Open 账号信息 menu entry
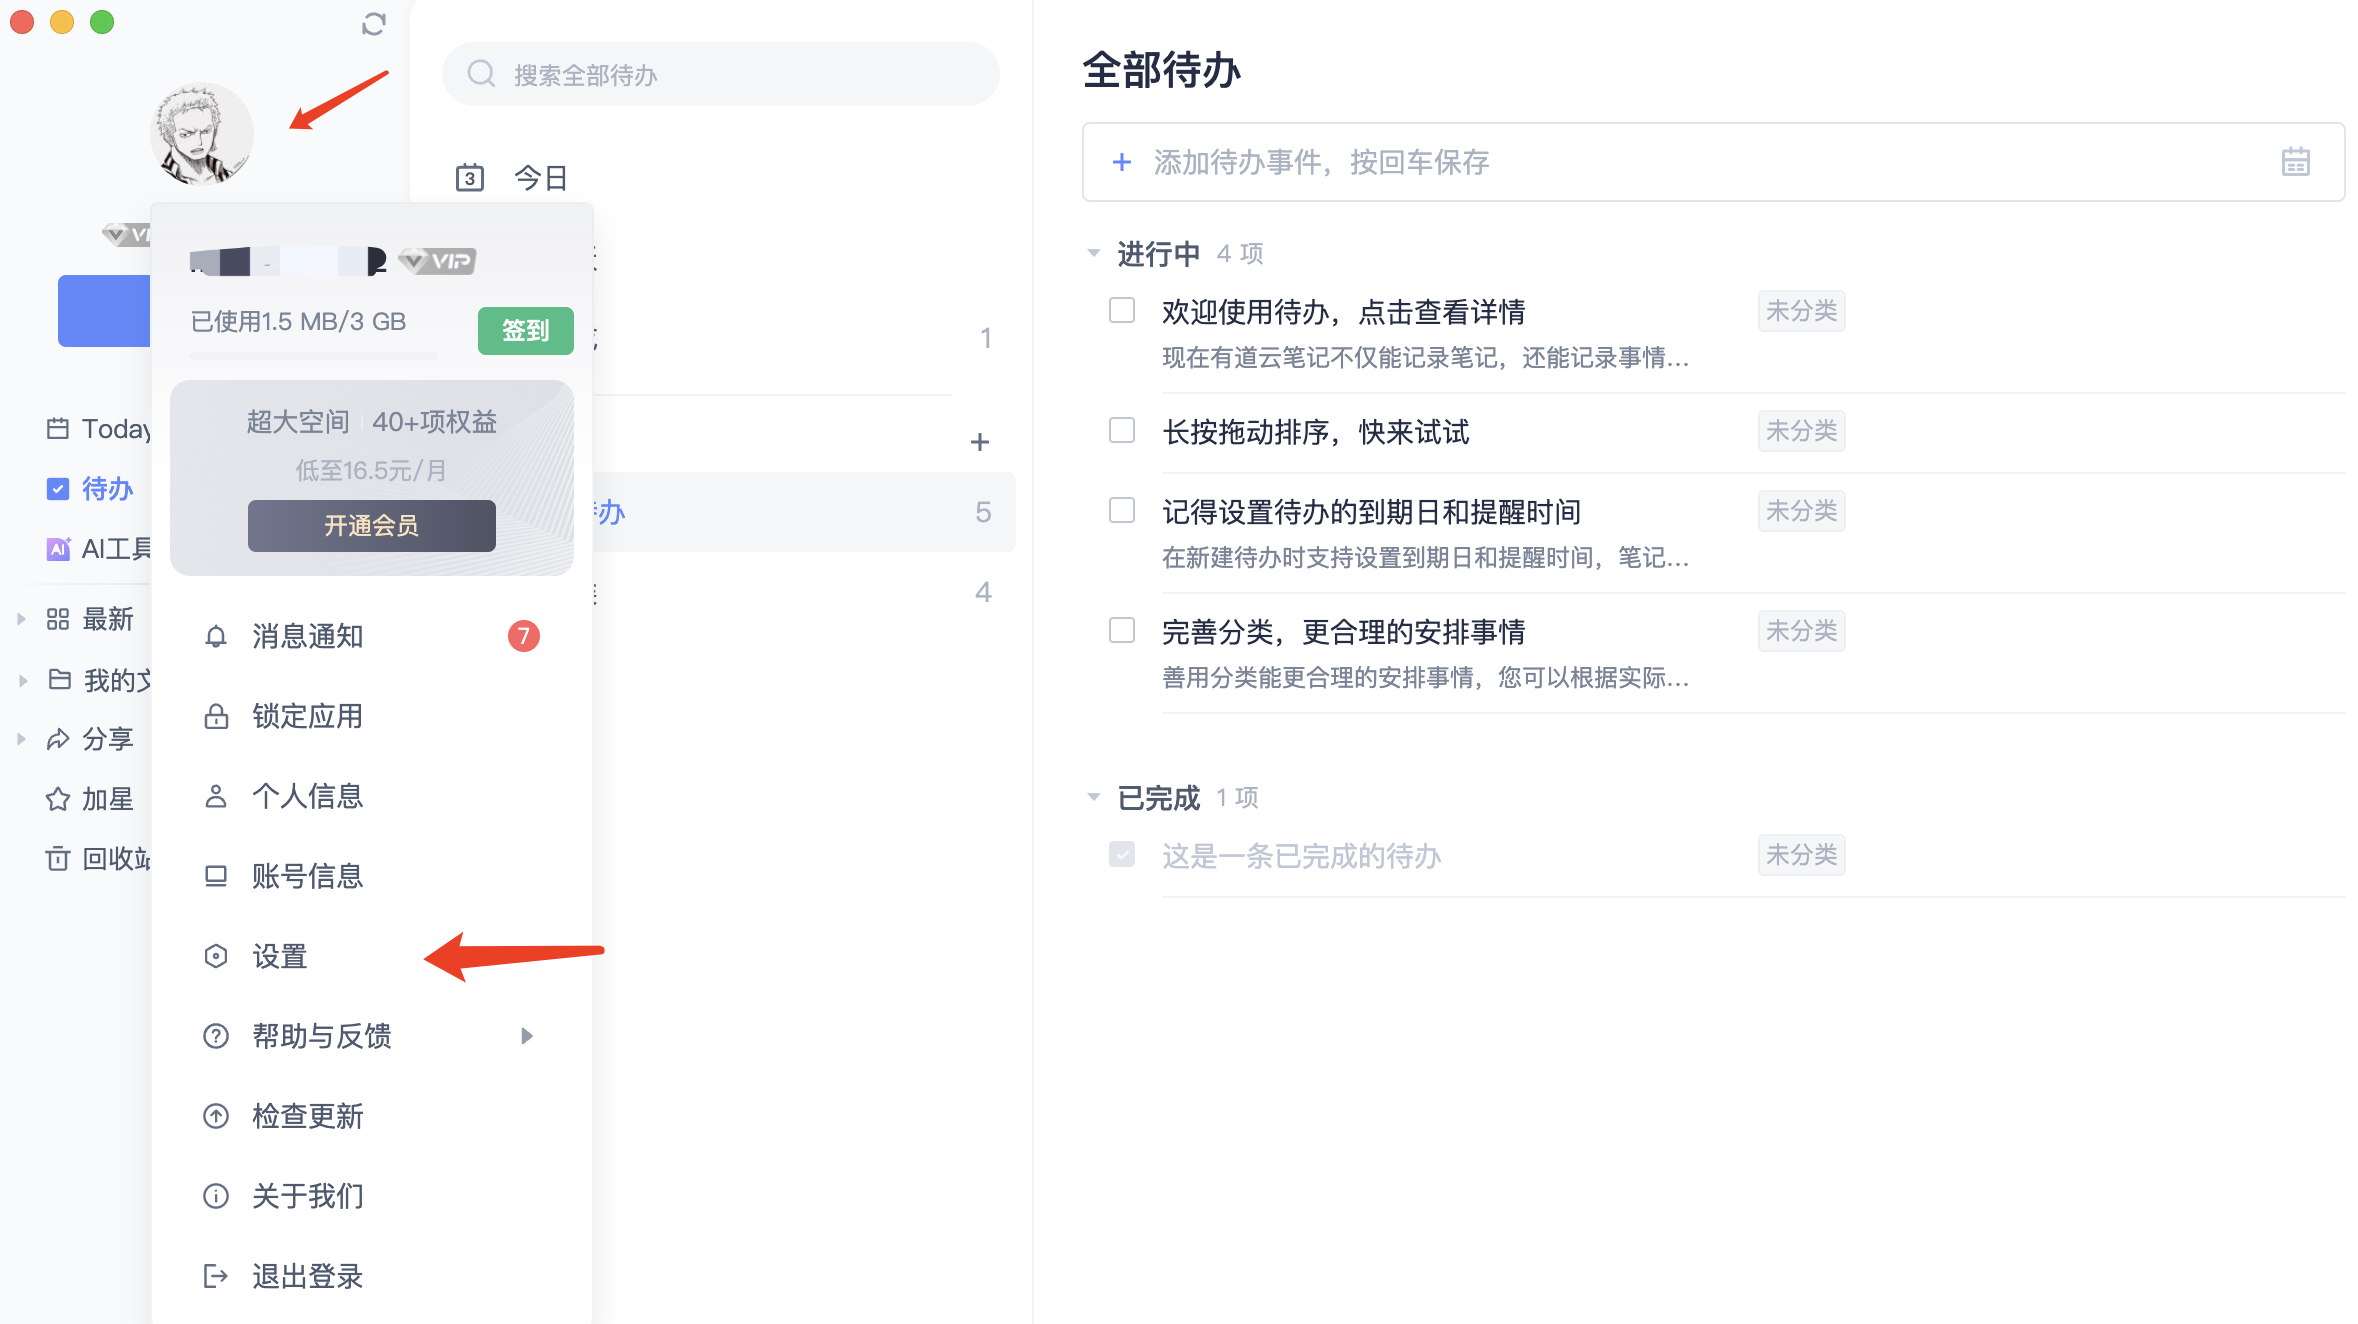The height and width of the screenshot is (1324, 2358). 372,876
